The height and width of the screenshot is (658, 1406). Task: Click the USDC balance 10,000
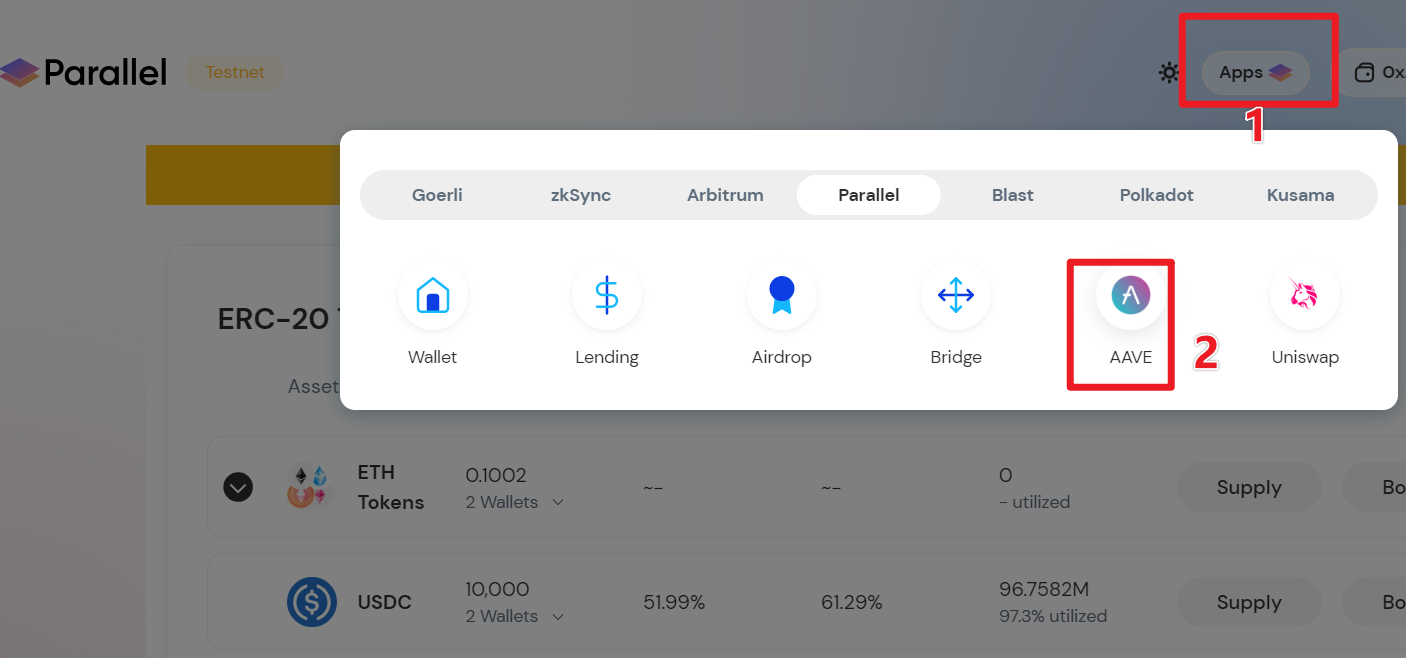(x=498, y=589)
